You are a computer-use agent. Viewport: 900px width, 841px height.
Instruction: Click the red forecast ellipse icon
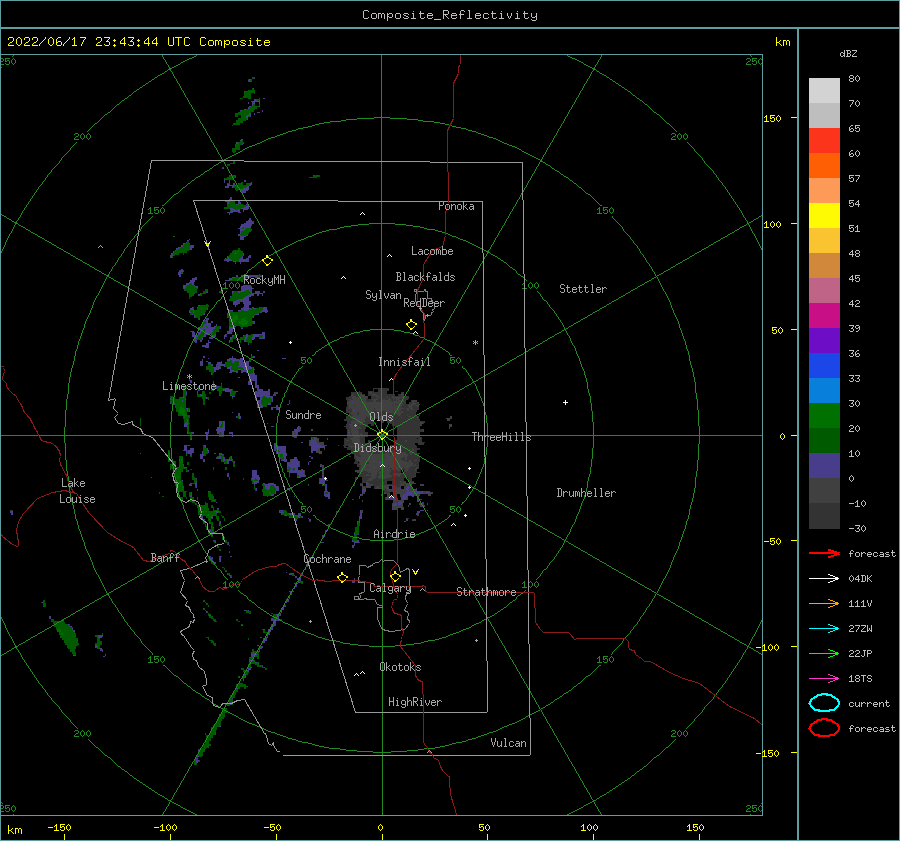tap(824, 728)
